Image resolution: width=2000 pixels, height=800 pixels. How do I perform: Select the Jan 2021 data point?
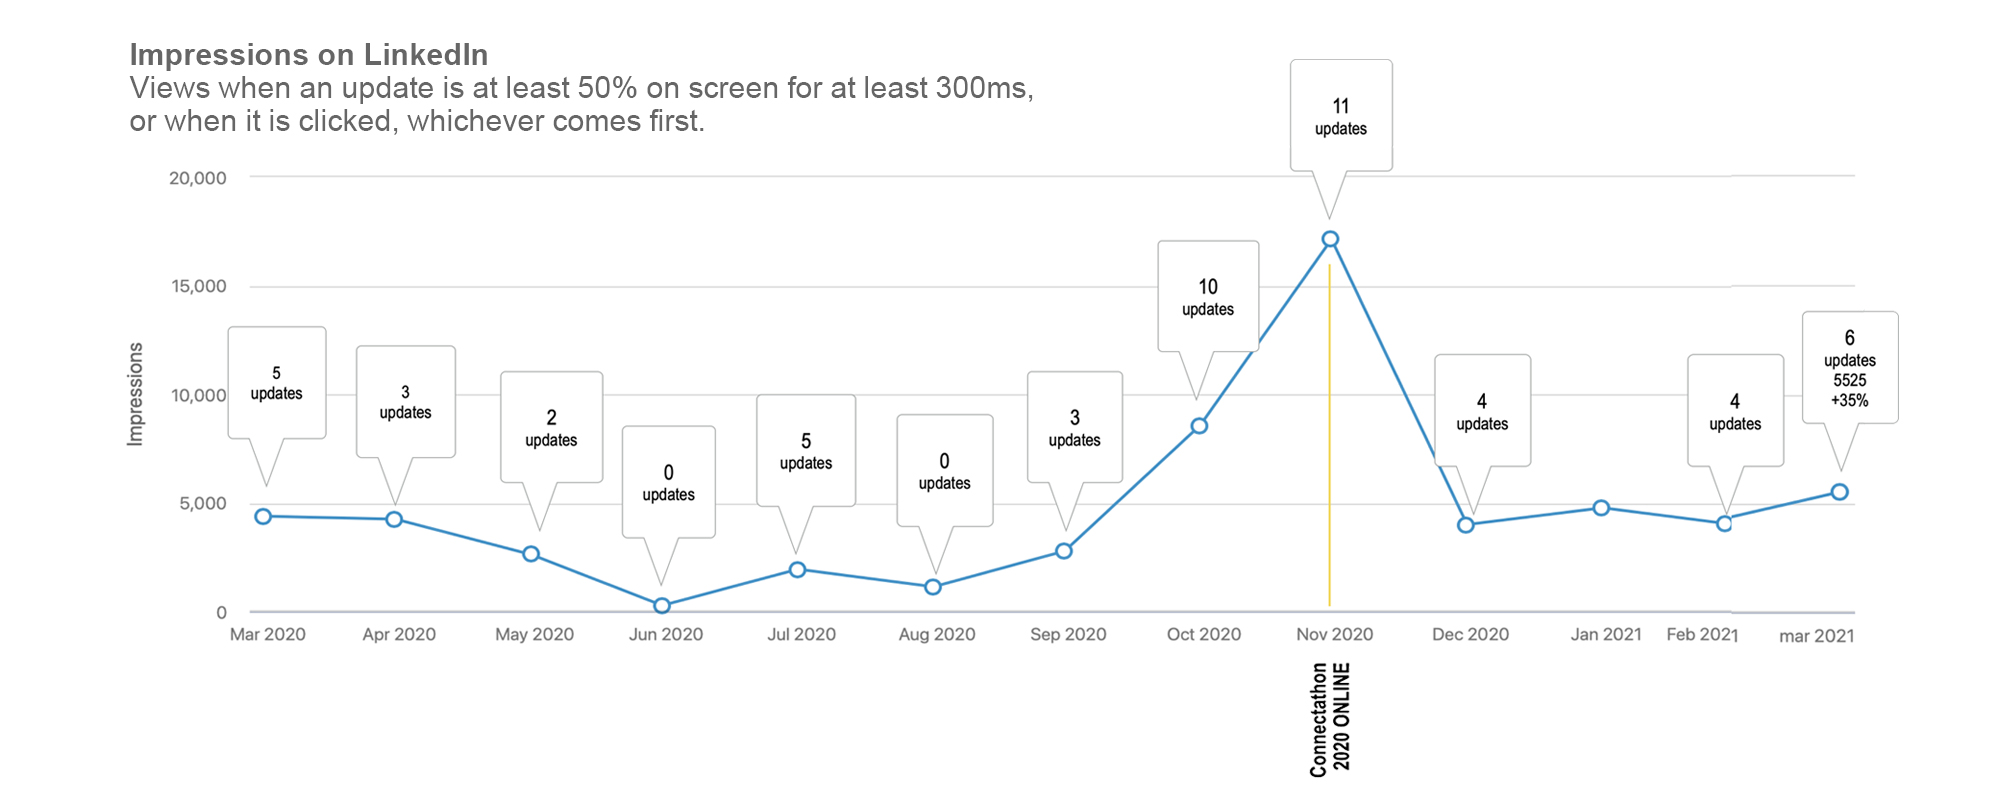click(1601, 508)
